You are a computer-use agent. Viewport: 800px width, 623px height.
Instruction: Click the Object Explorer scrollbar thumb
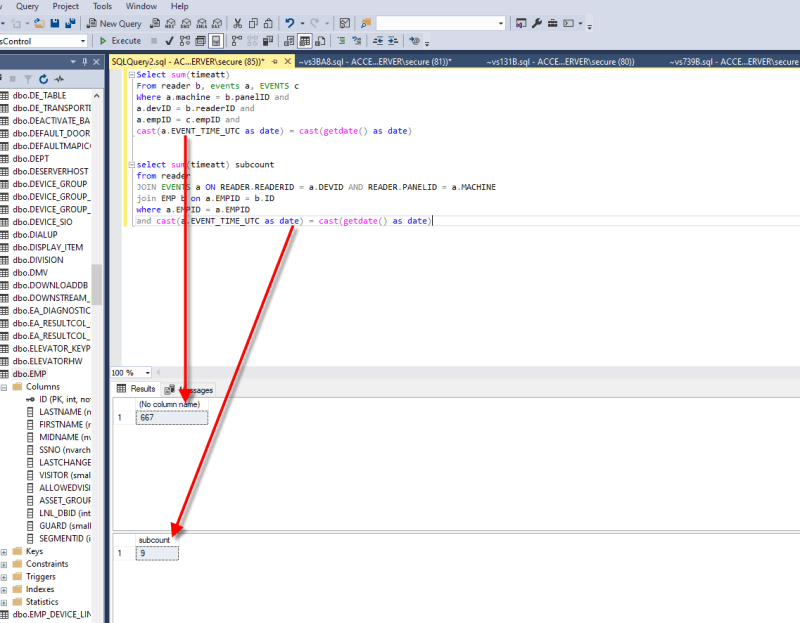(x=96, y=284)
